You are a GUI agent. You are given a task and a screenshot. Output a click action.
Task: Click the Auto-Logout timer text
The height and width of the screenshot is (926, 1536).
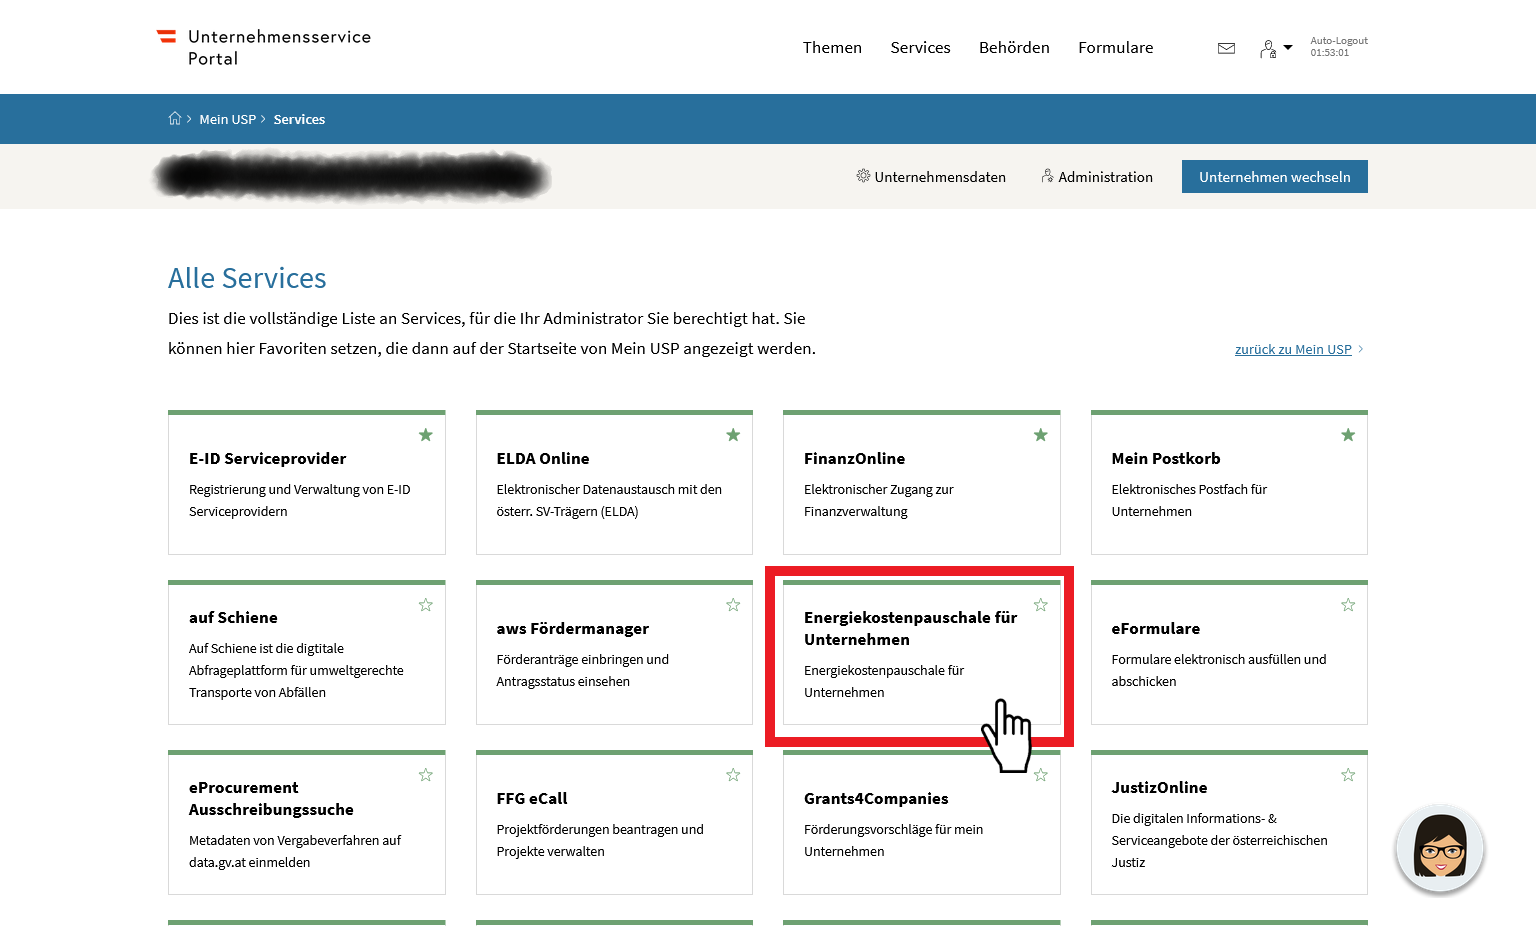(1339, 47)
